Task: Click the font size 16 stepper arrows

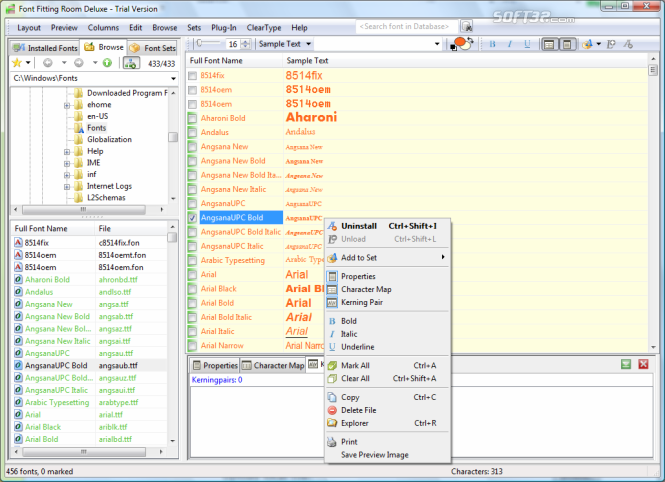Action: [x=246, y=44]
